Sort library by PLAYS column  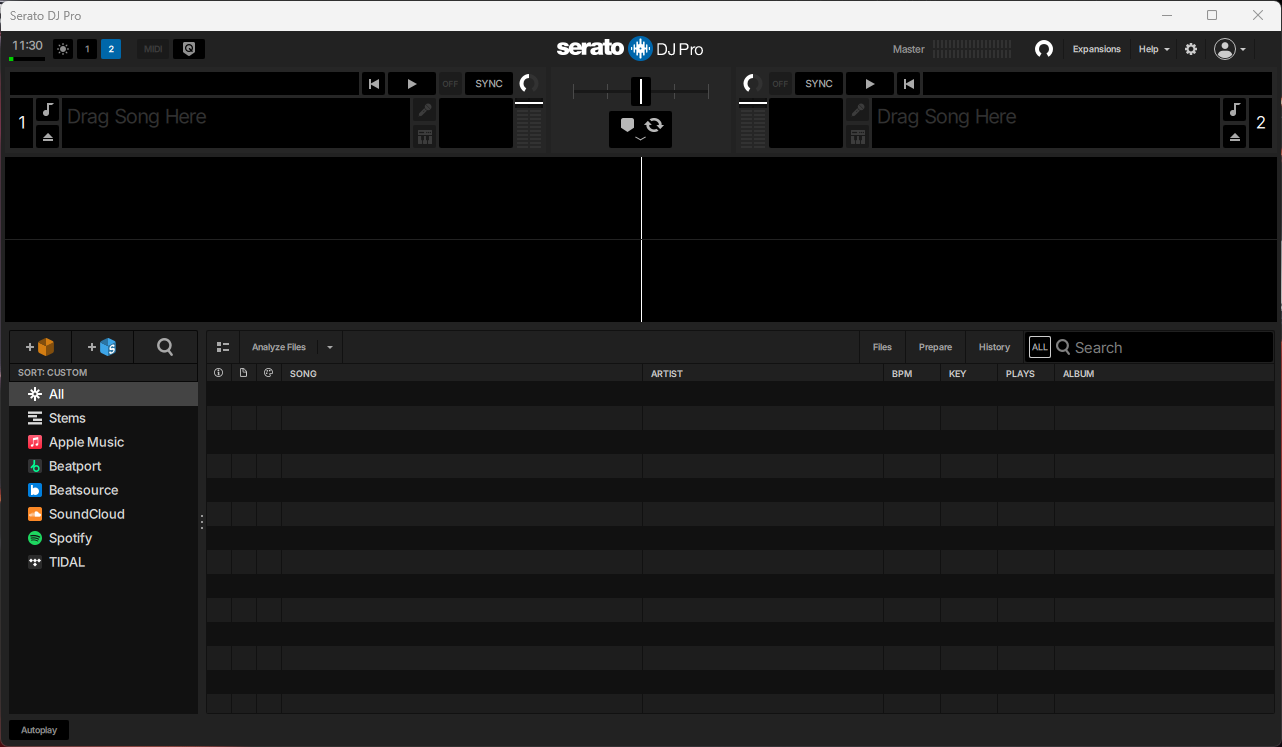pyautogui.click(x=1026, y=373)
